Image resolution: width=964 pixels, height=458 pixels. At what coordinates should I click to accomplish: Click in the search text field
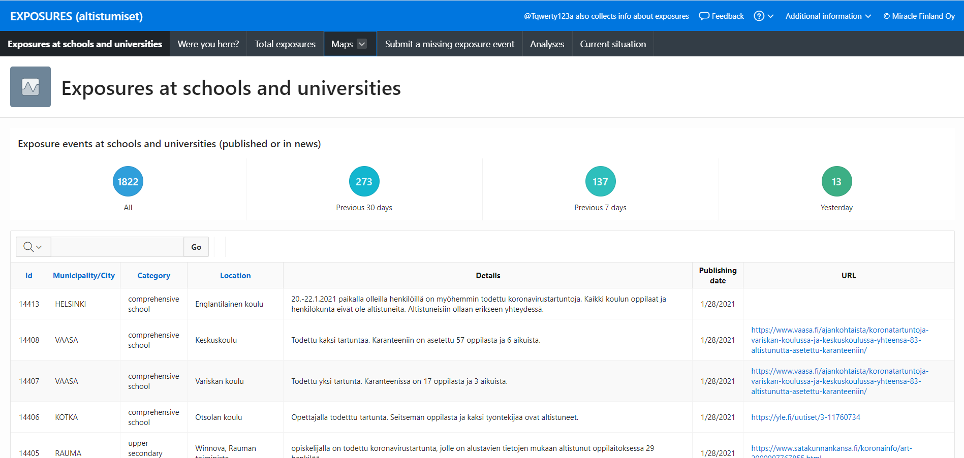[x=116, y=247]
